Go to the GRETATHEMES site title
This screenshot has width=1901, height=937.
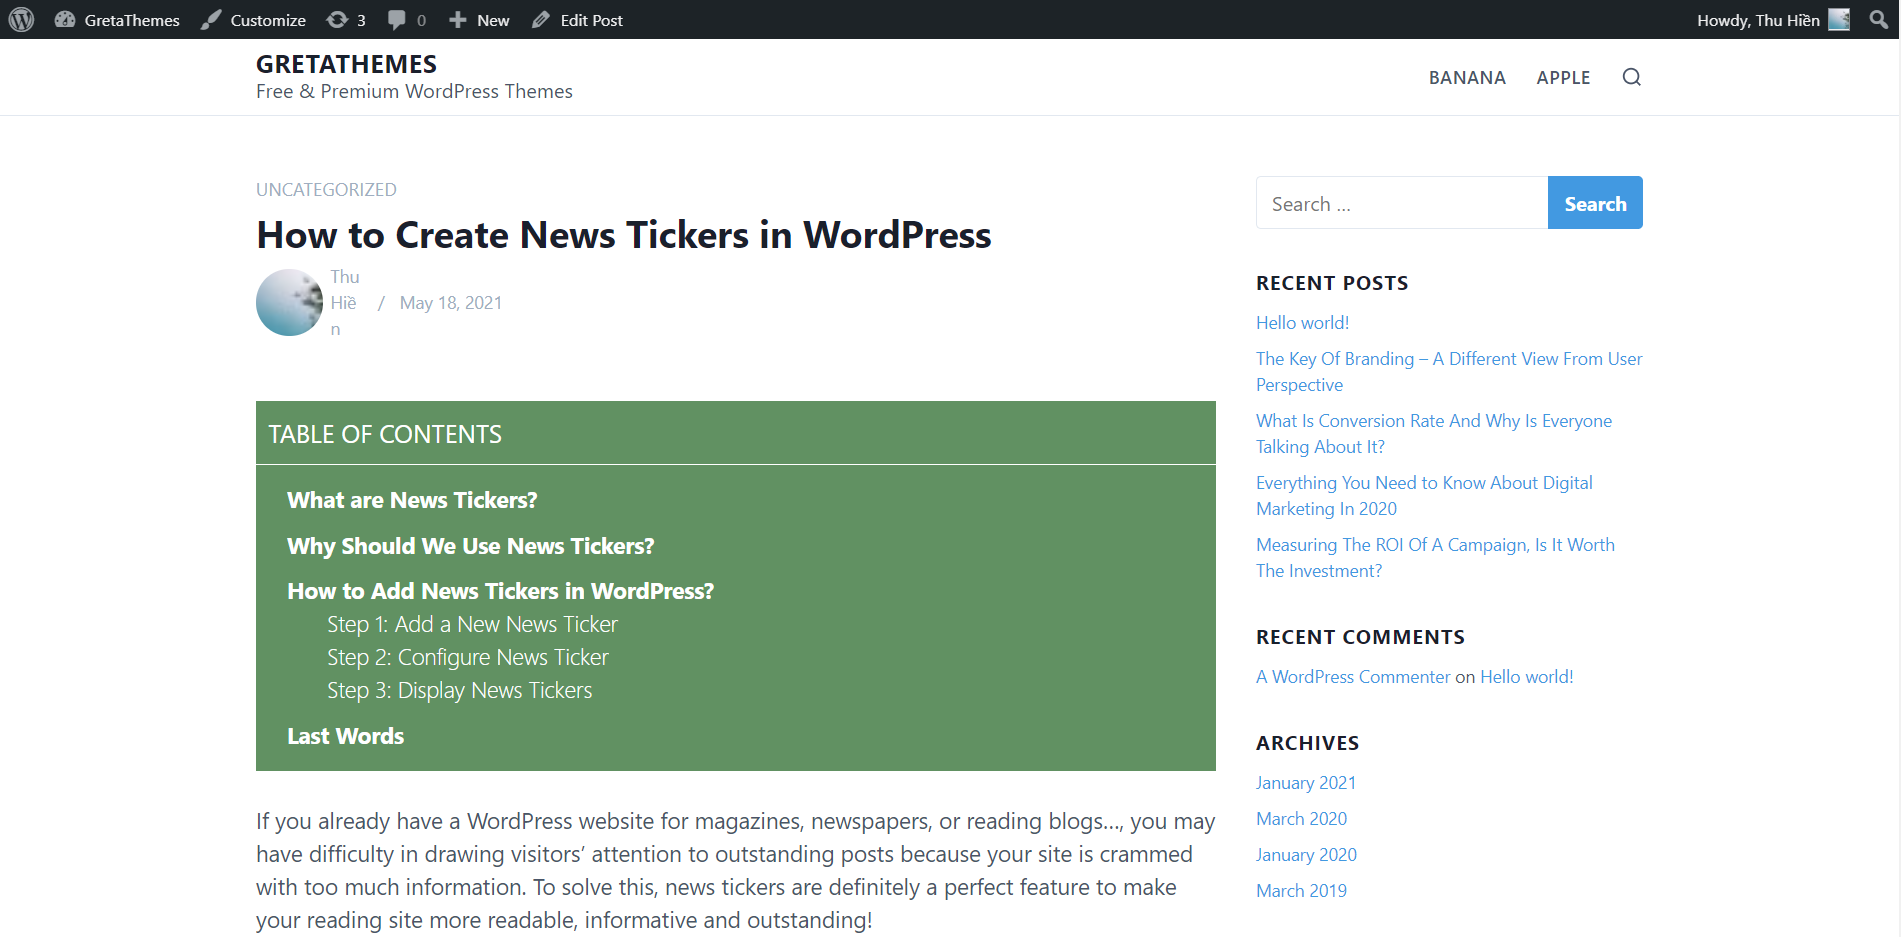pos(346,64)
